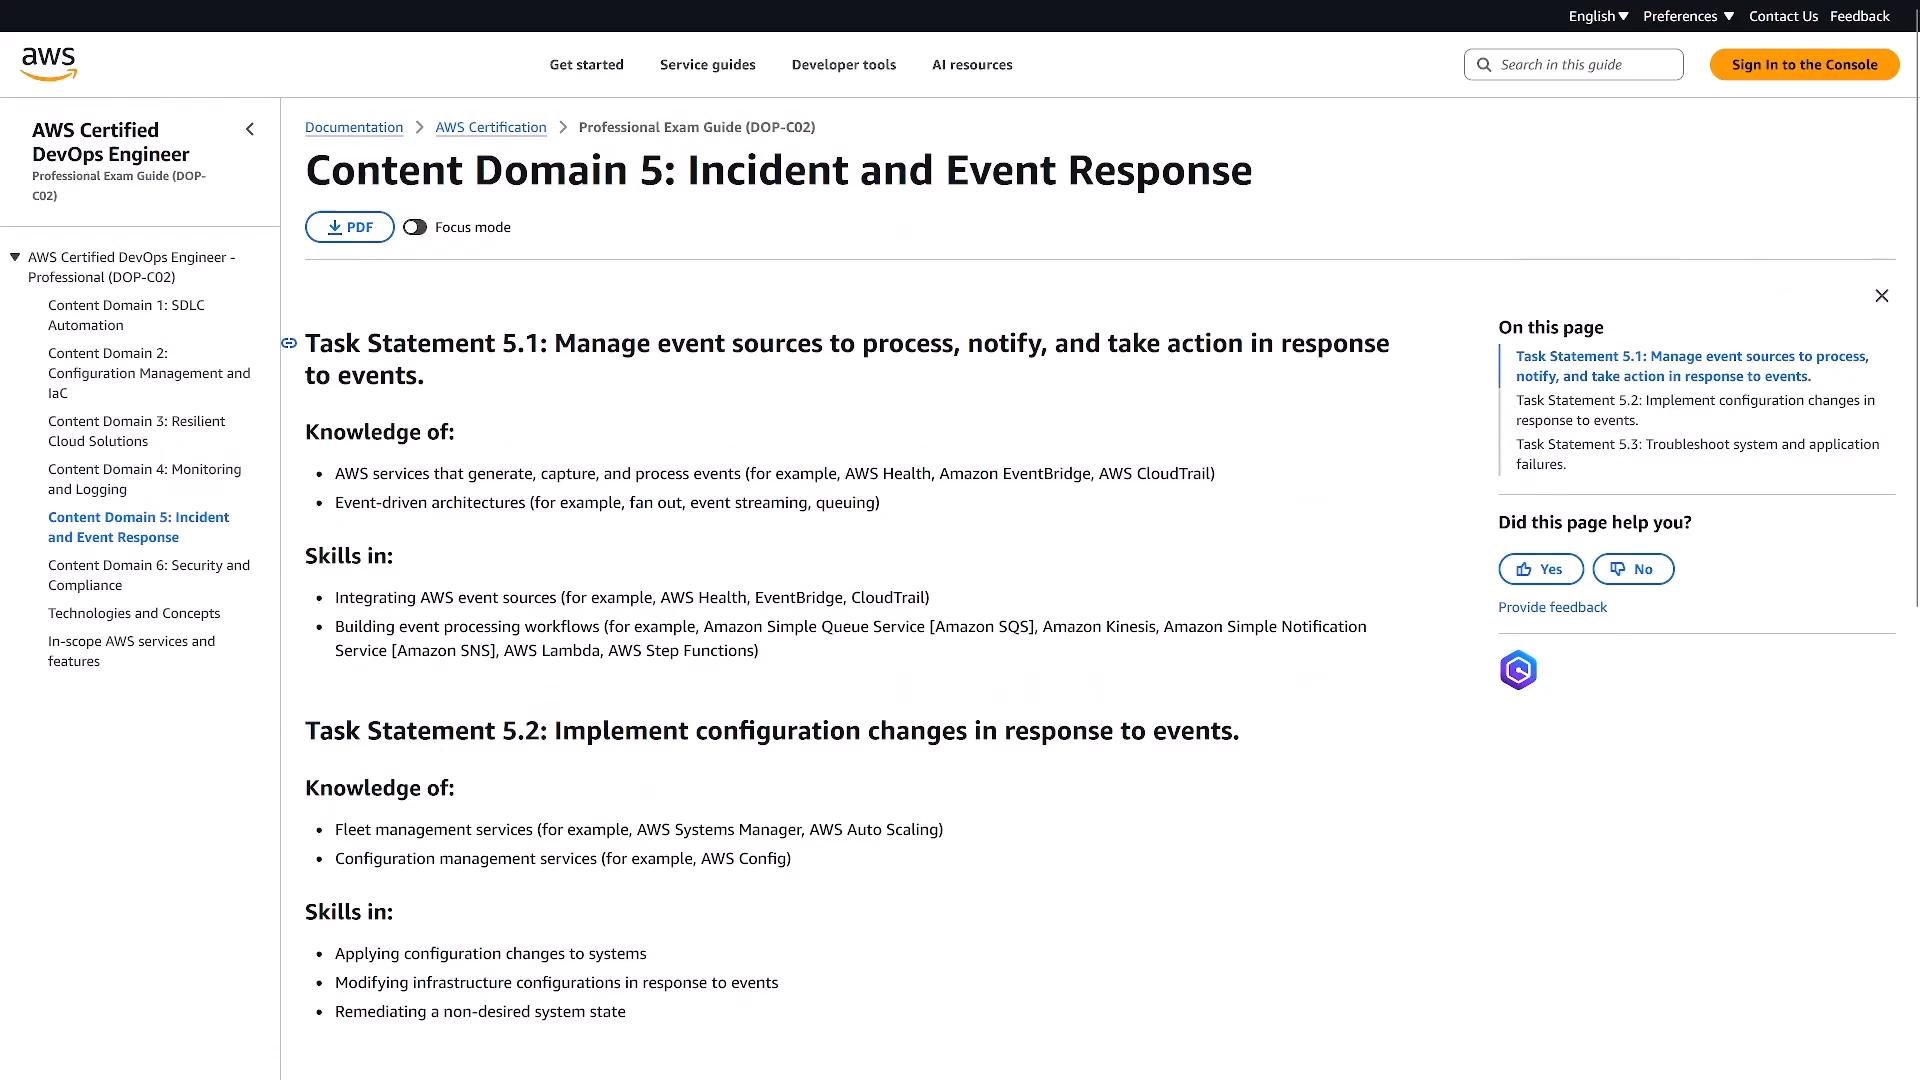The height and width of the screenshot is (1080, 1920).
Task: Click the AWS logo
Action: tap(48, 64)
